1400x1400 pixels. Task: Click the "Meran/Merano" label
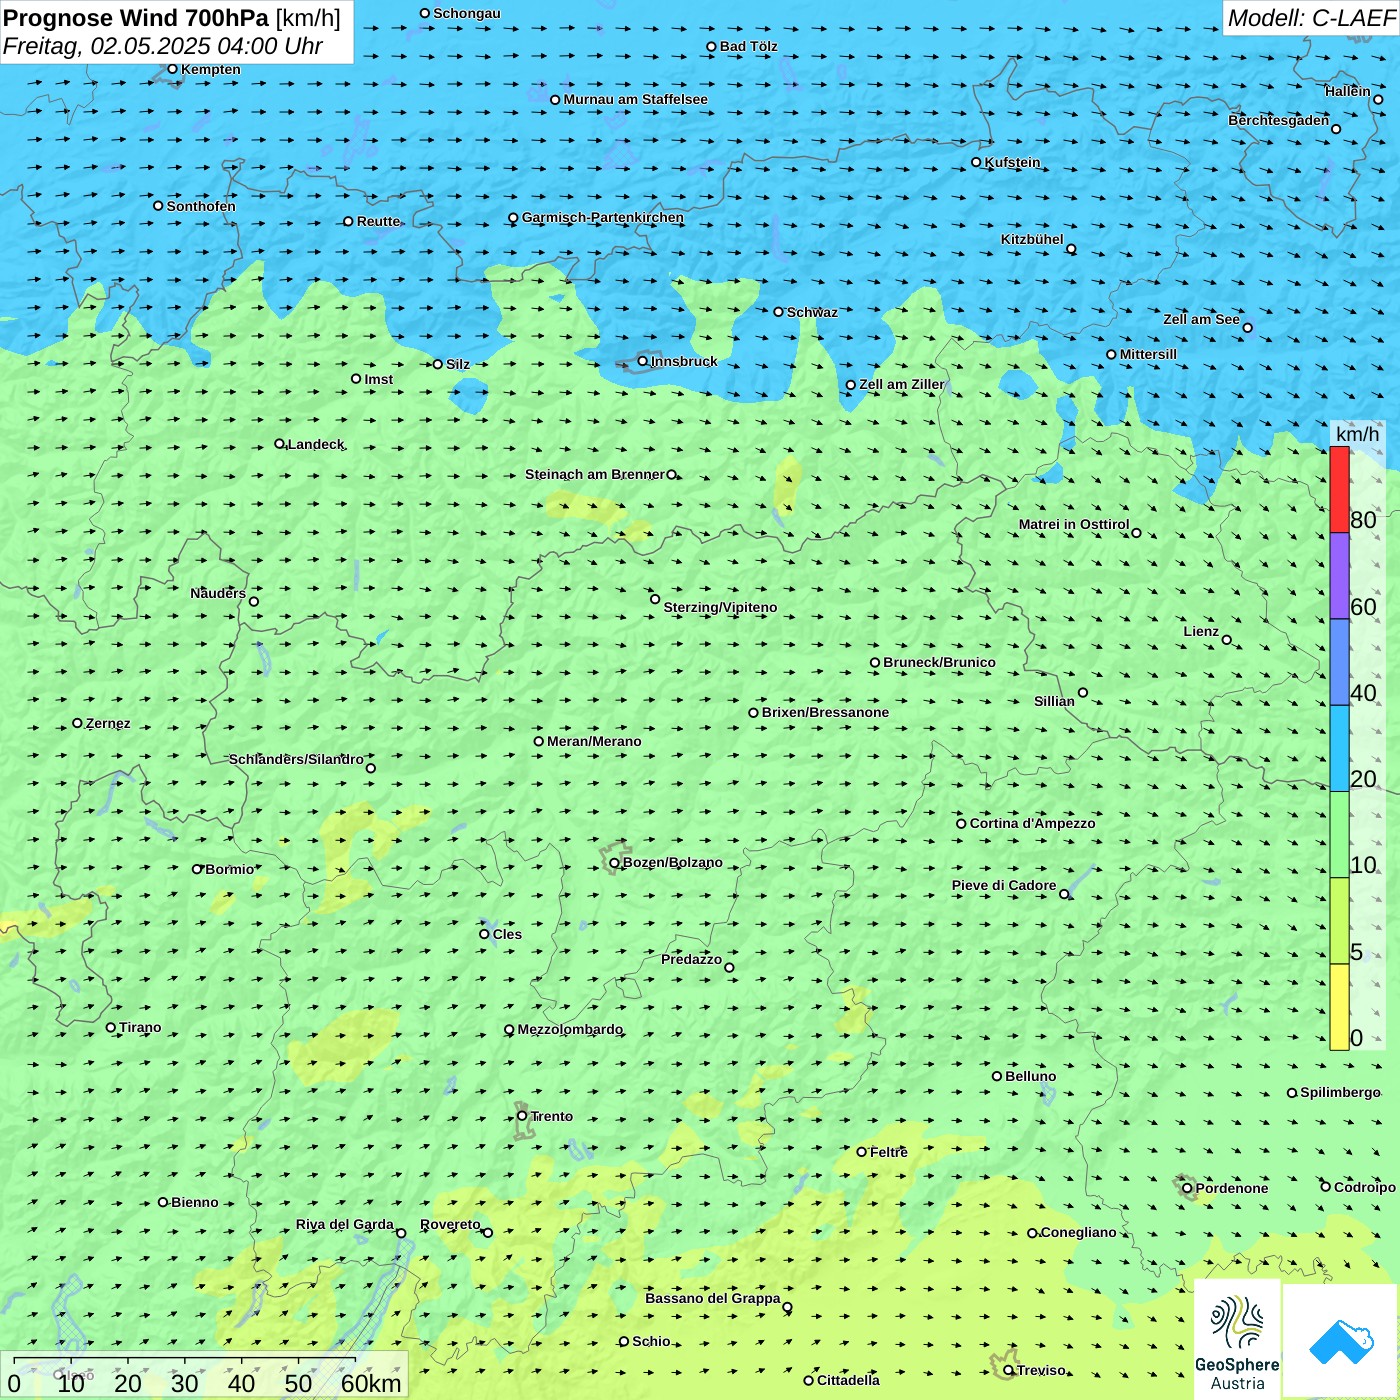595,741
